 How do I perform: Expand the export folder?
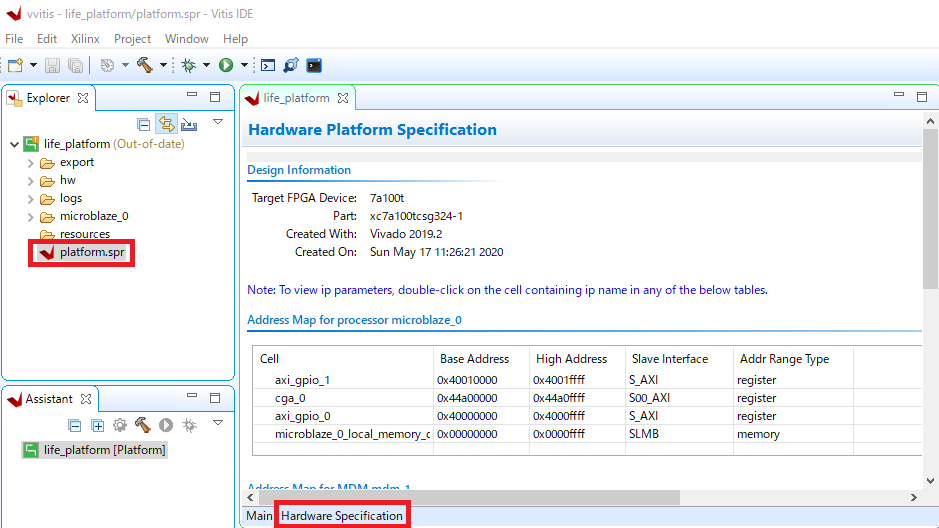[31, 163]
